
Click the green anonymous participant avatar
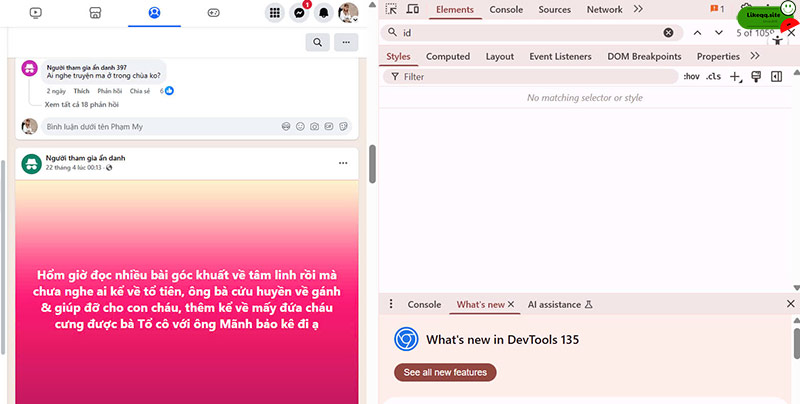[x=31, y=163]
